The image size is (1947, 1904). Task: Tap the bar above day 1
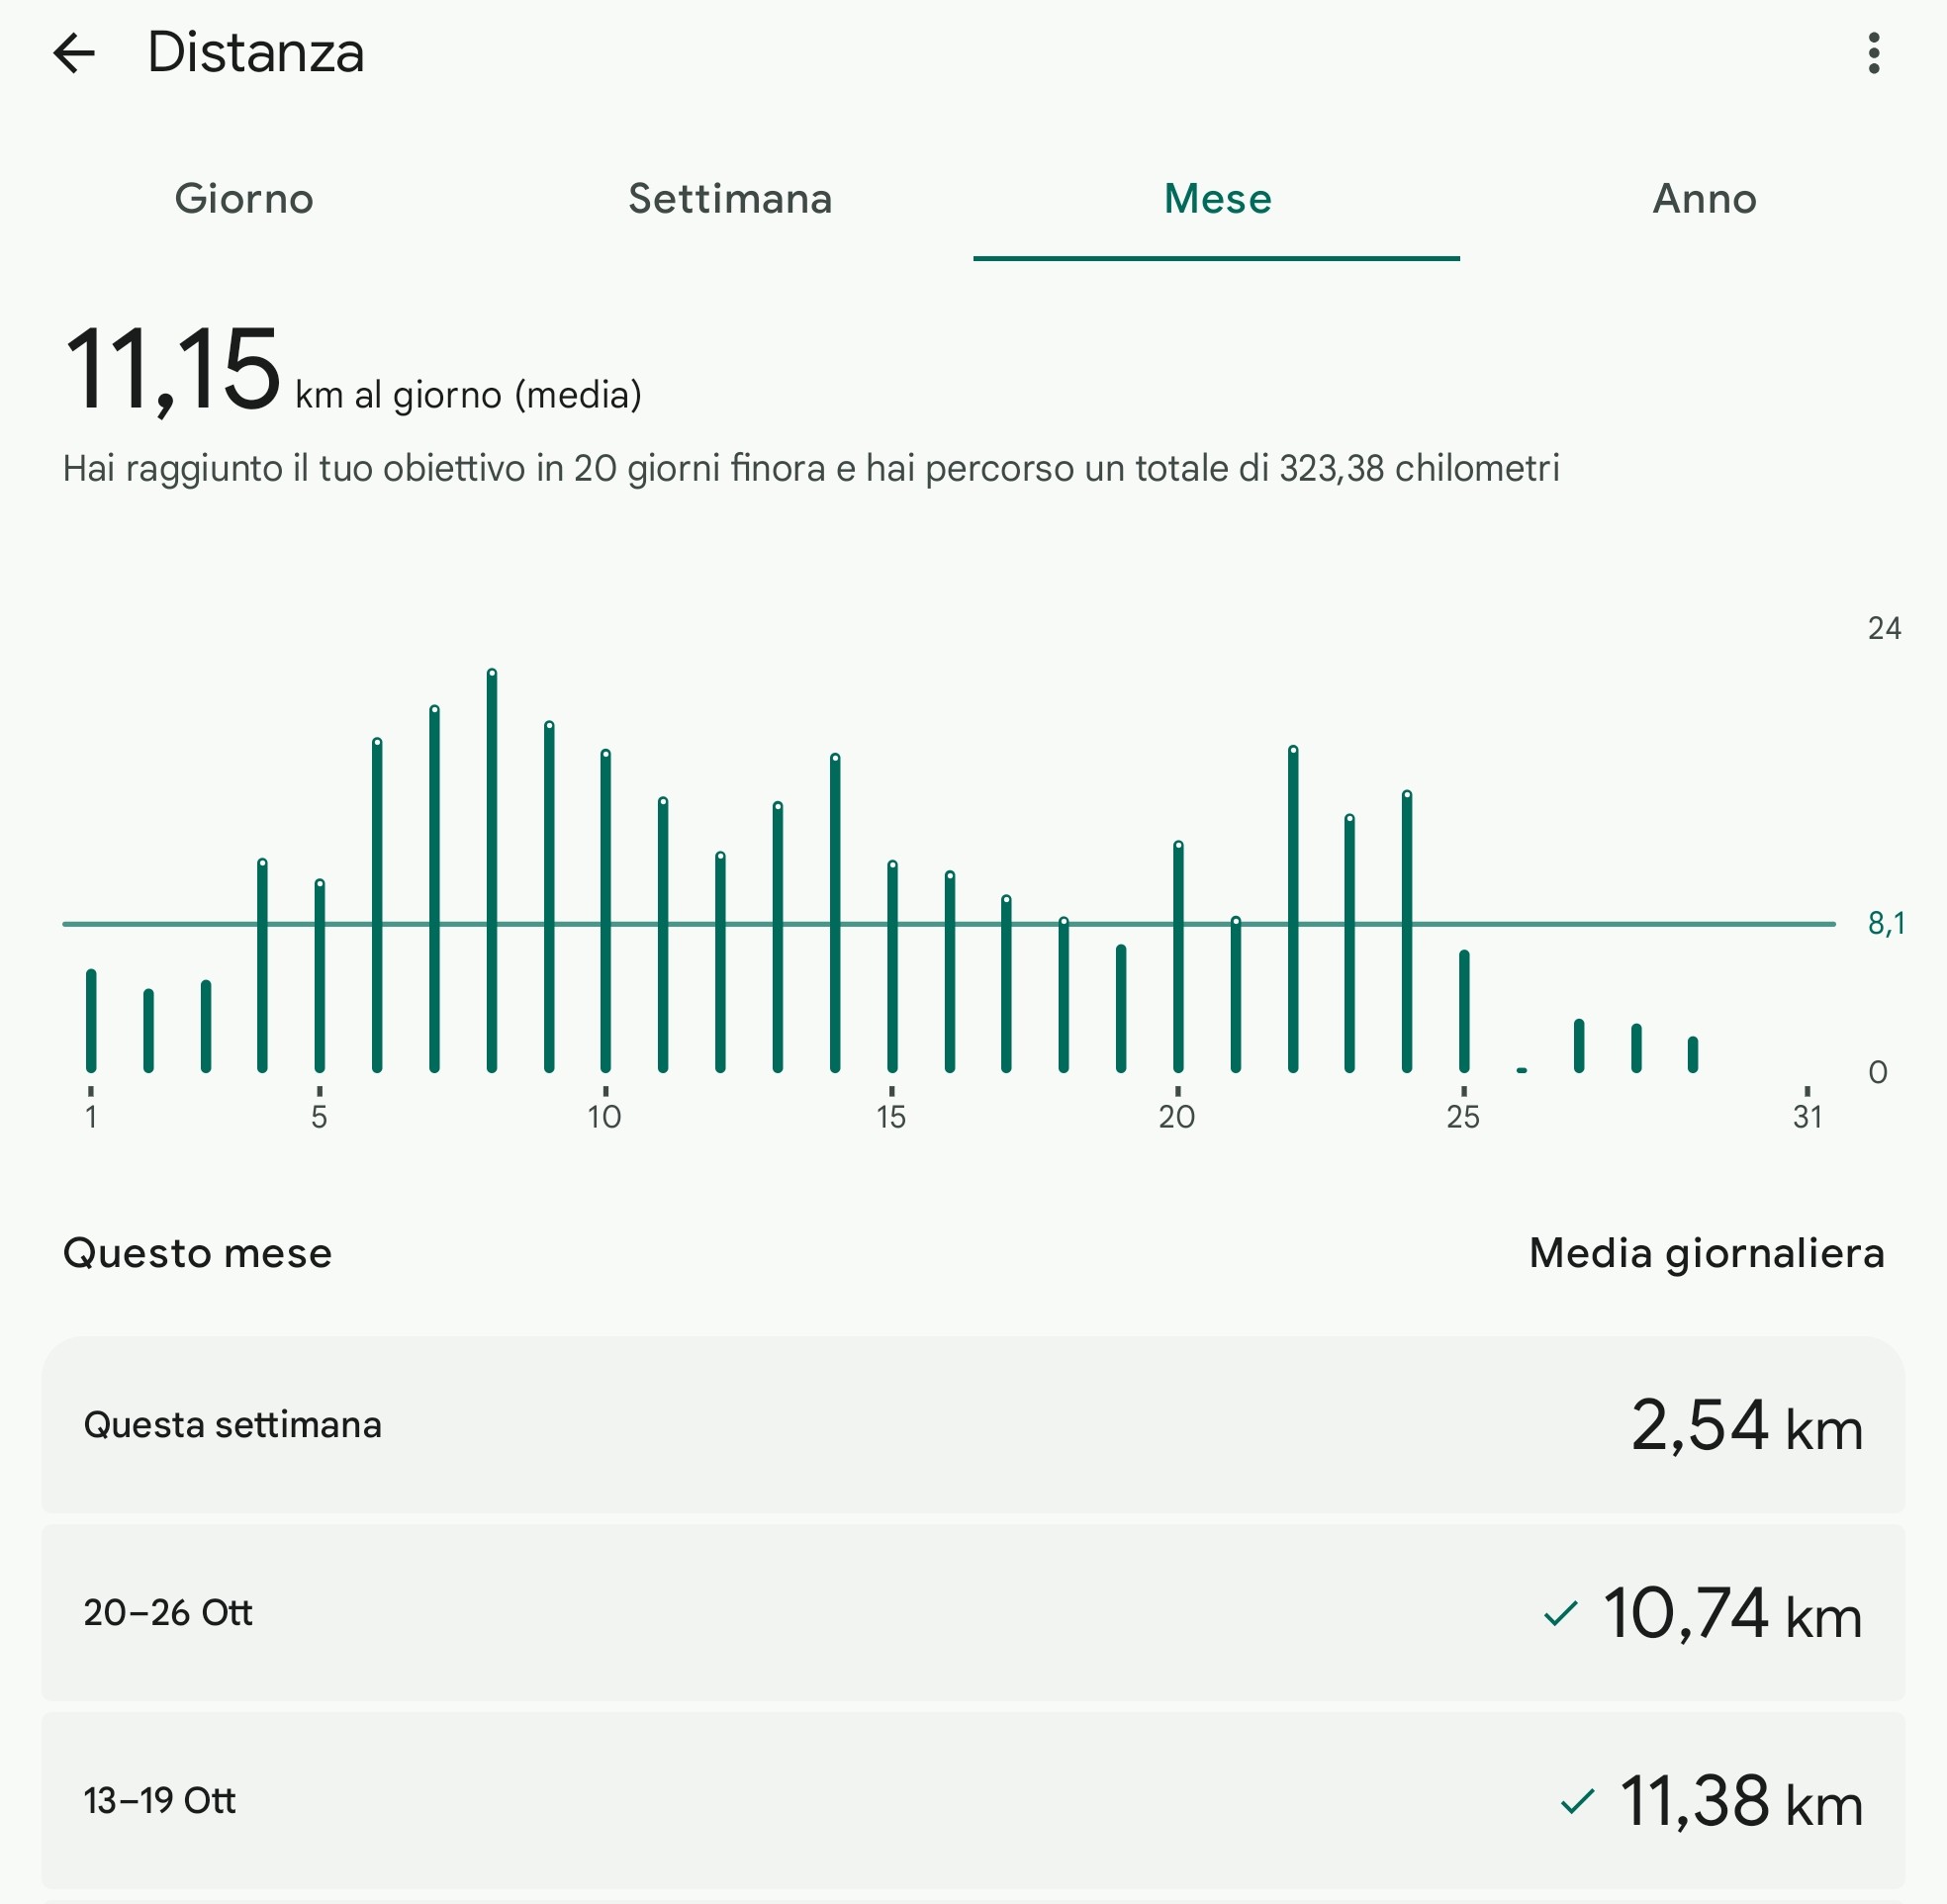click(x=91, y=1020)
